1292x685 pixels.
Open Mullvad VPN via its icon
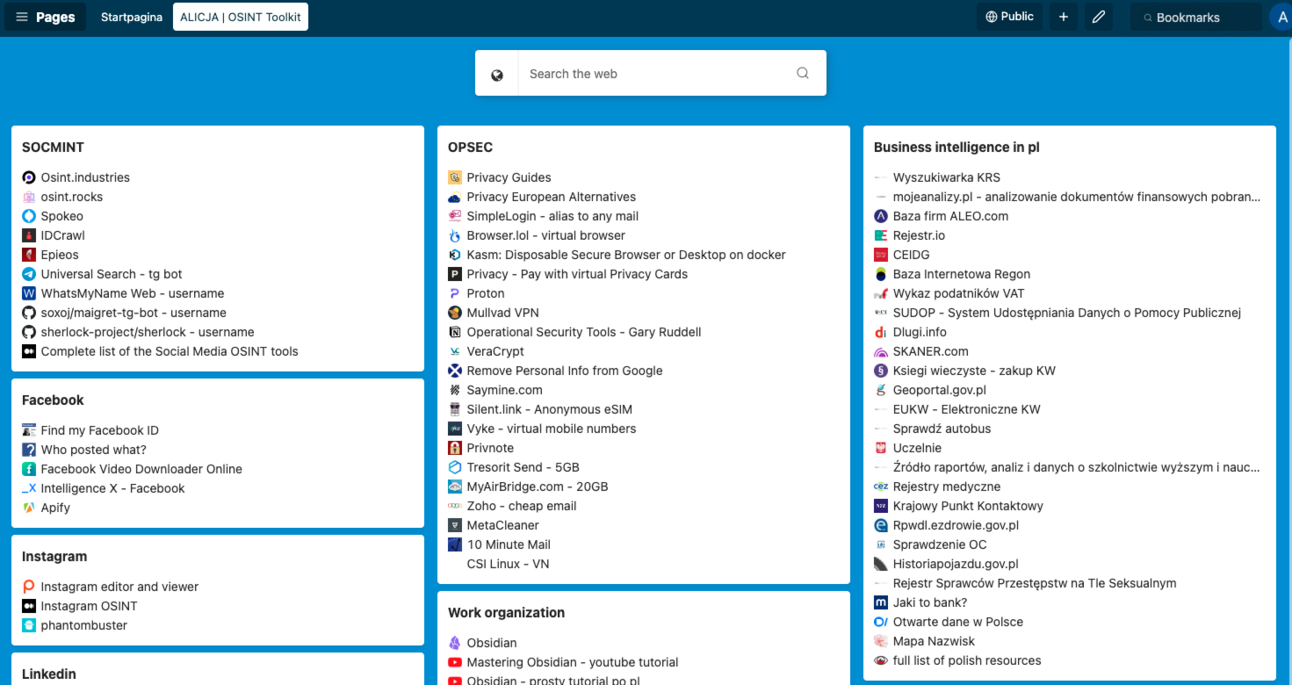(x=453, y=312)
